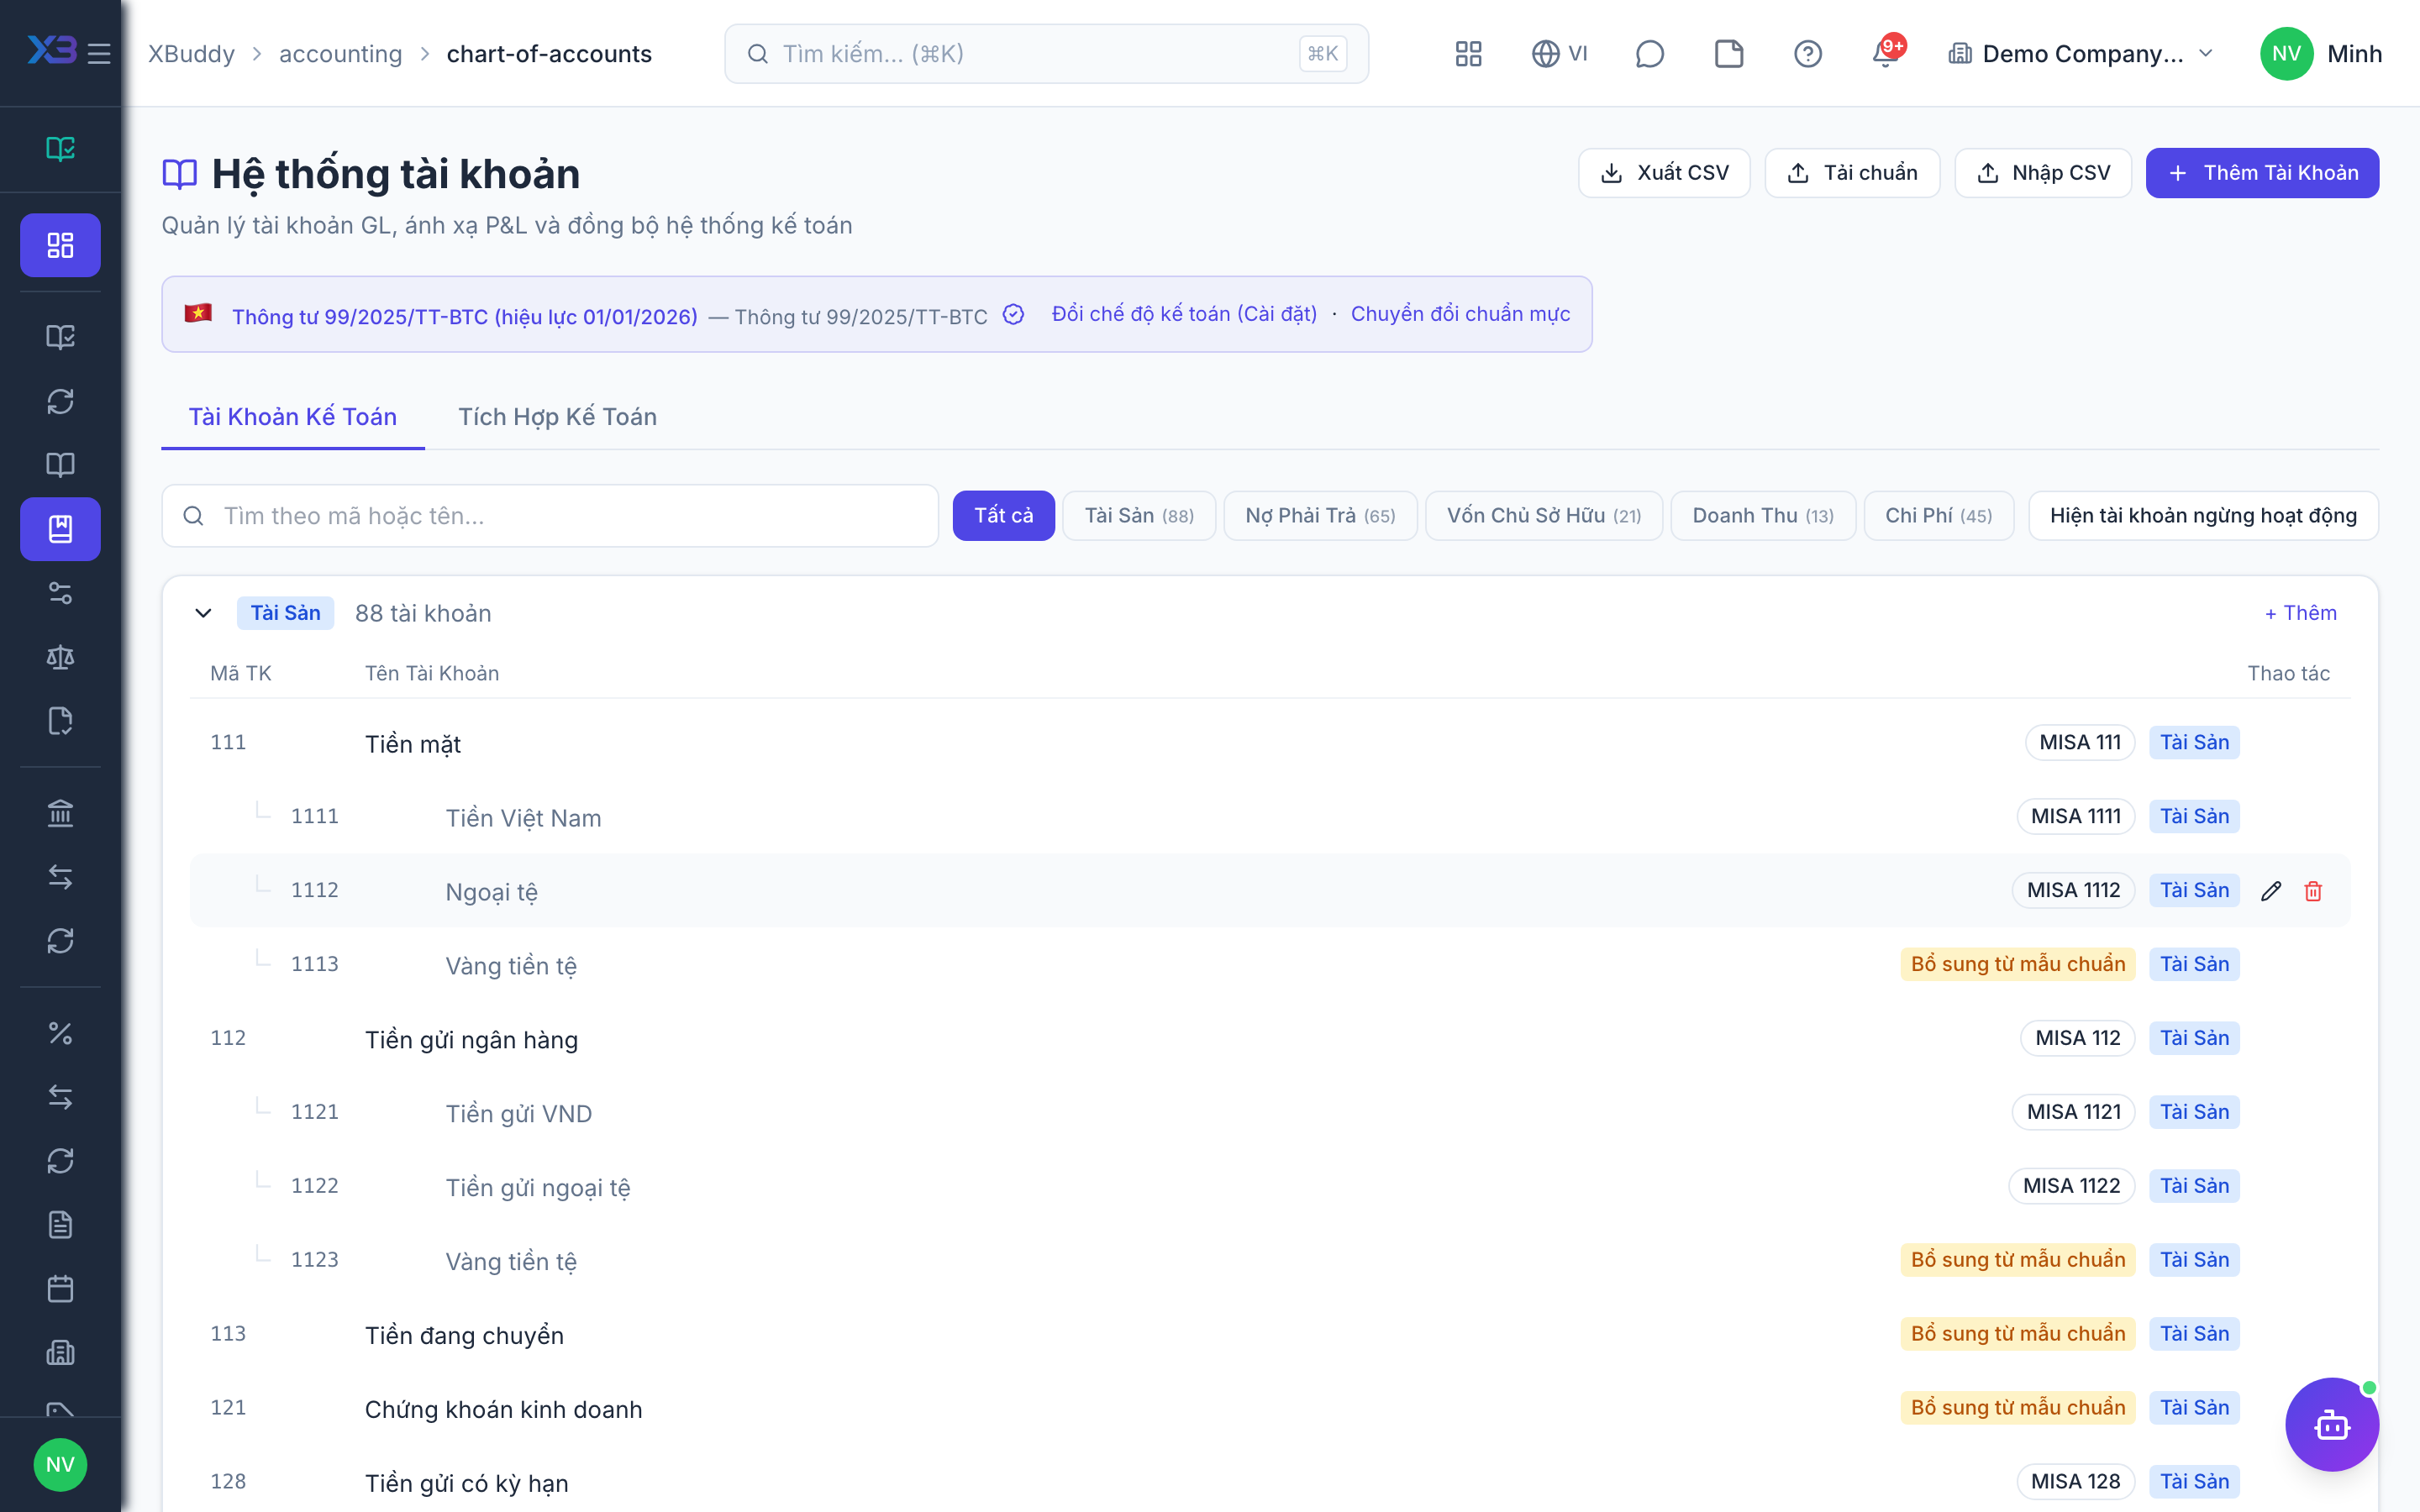The height and width of the screenshot is (1512, 2420).
Task: Open the sliders settings icon in sidebar
Action: coord(60,593)
